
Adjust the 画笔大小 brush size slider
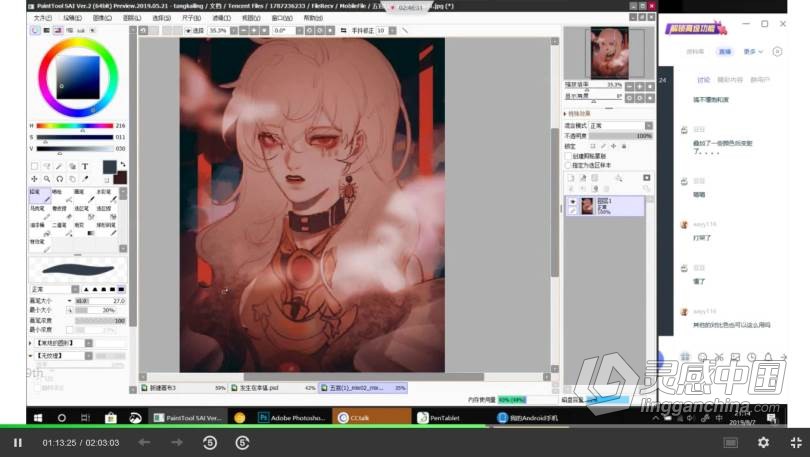(100, 301)
